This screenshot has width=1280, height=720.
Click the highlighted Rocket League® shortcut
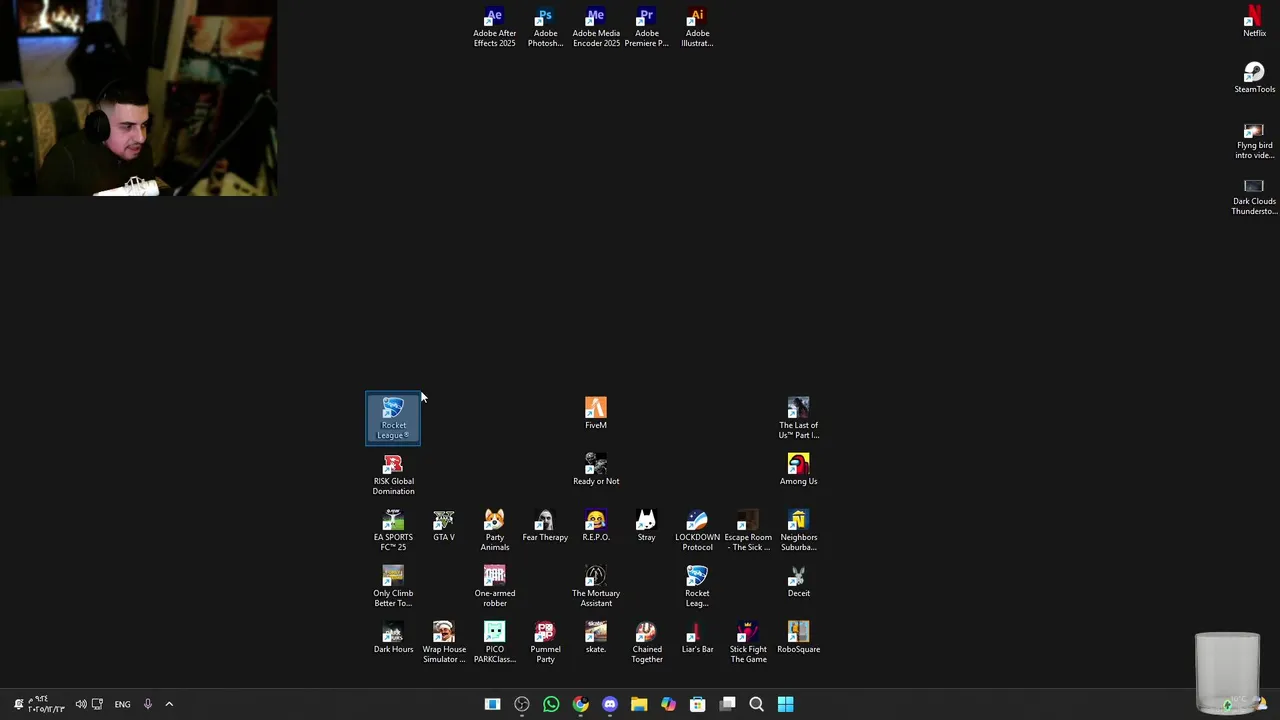coord(393,418)
